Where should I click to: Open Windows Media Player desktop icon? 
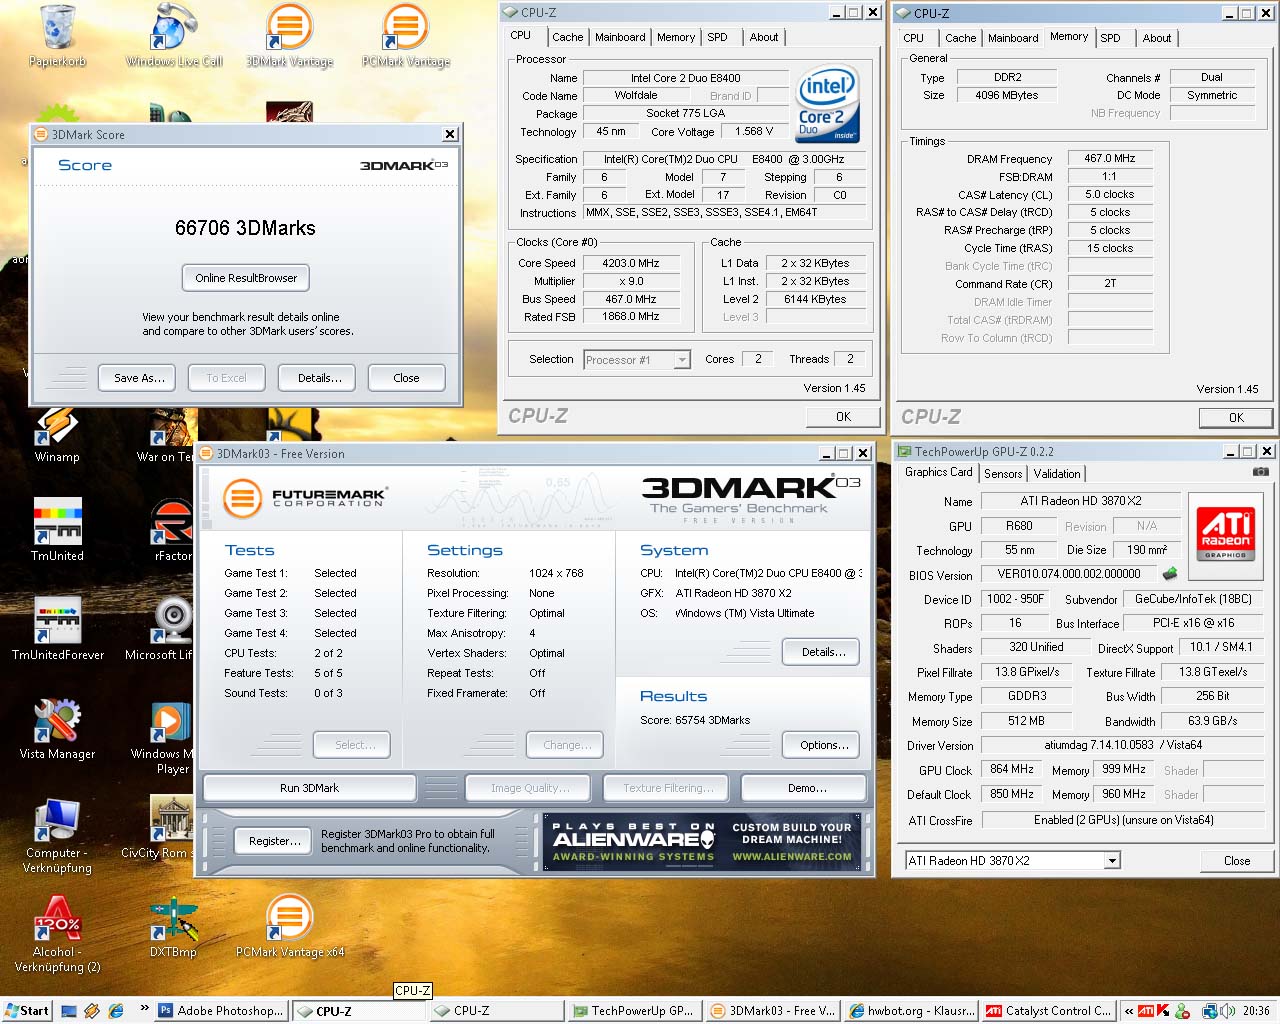click(x=170, y=735)
